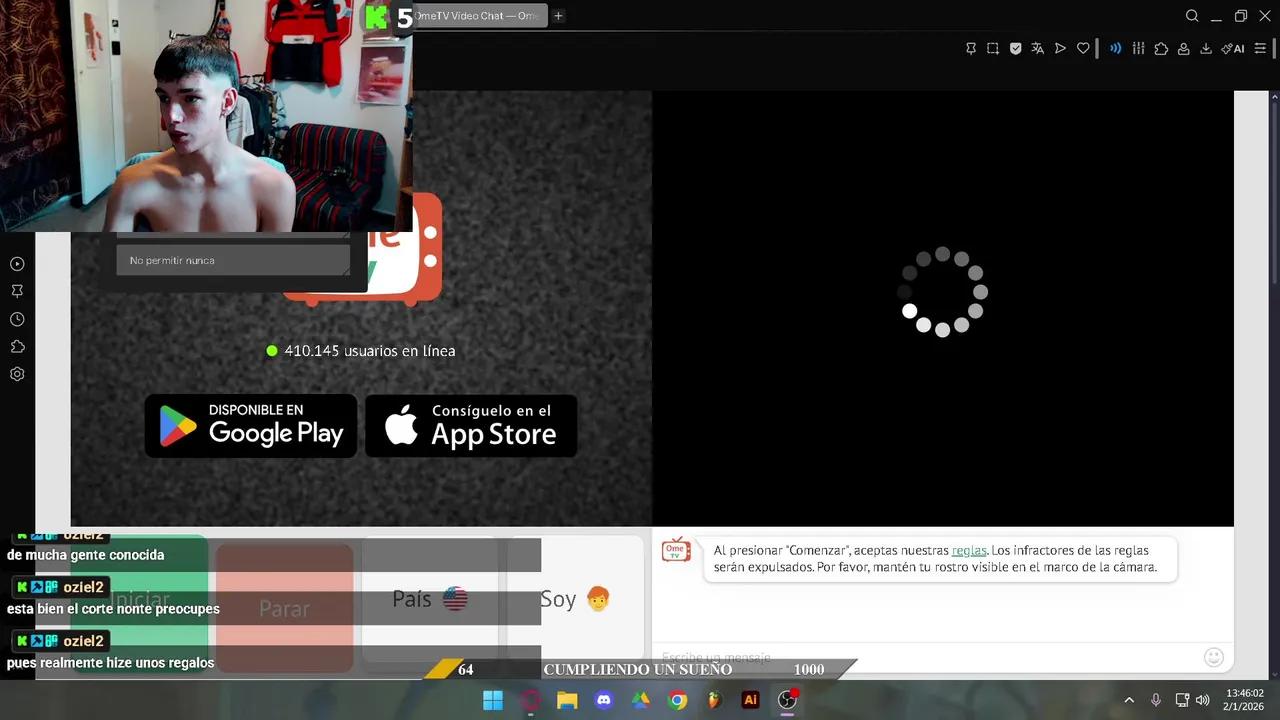
Task: Open Discord from the taskbar
Action: (x=604, y=700)
